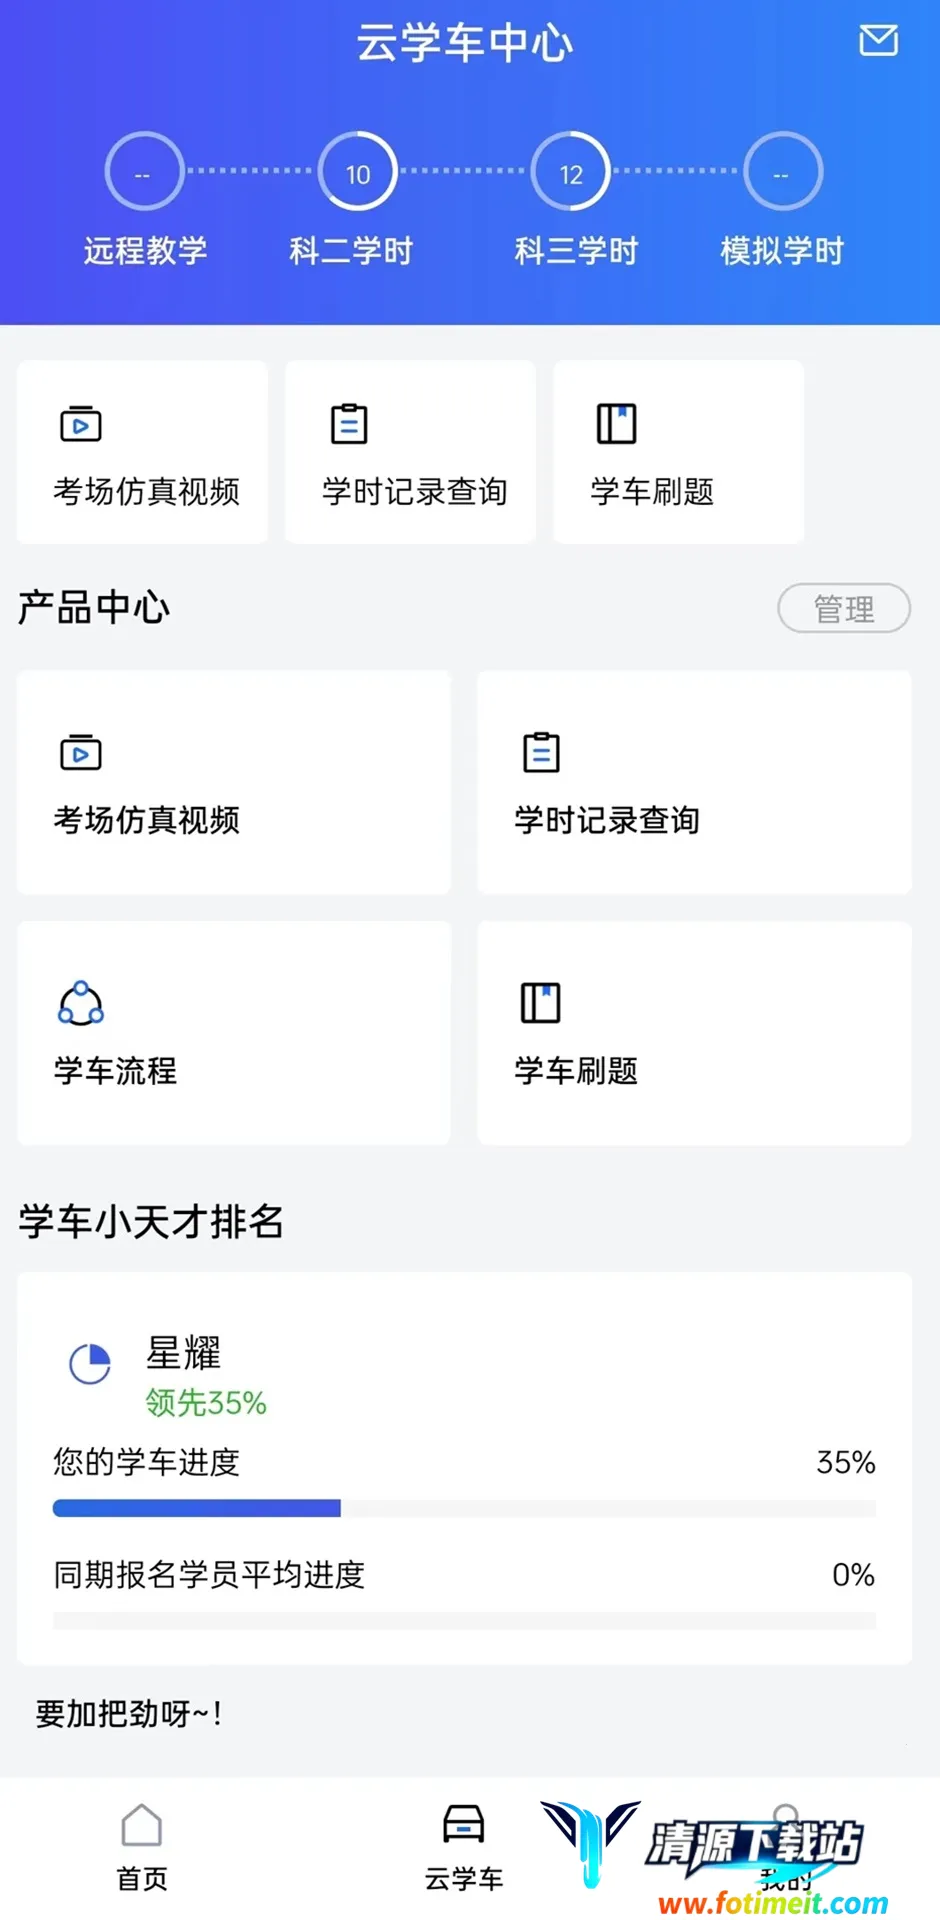This screenshot has width=940, height=1920.
Task: Open 学车刷题 card in 产品中心
Action: coord(694,1033)
